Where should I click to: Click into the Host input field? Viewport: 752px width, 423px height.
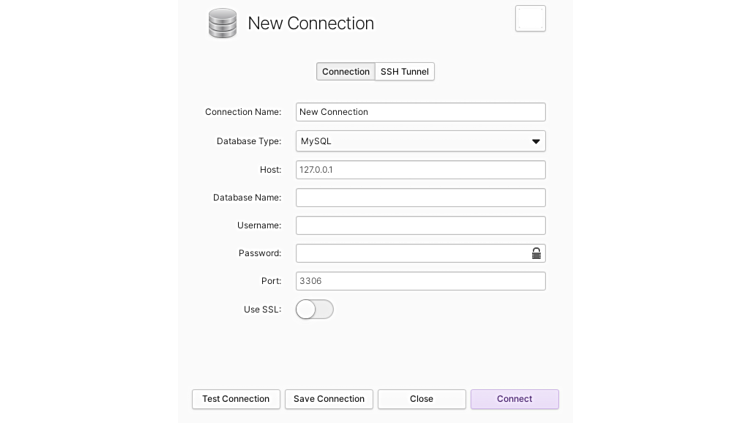pyautogui.click(x=420, y=170)
